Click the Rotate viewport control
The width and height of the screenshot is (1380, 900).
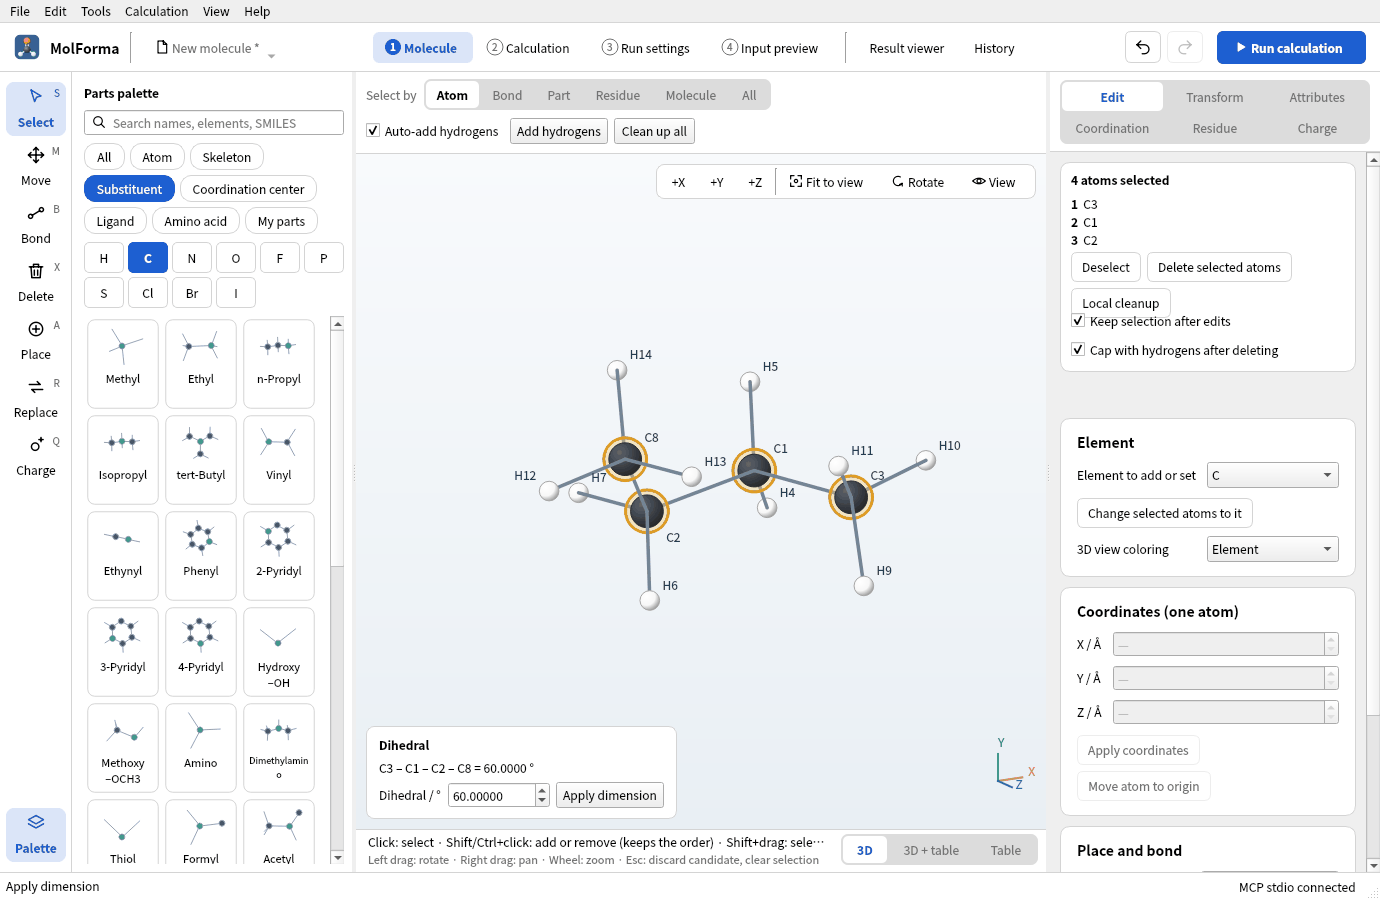918,182
